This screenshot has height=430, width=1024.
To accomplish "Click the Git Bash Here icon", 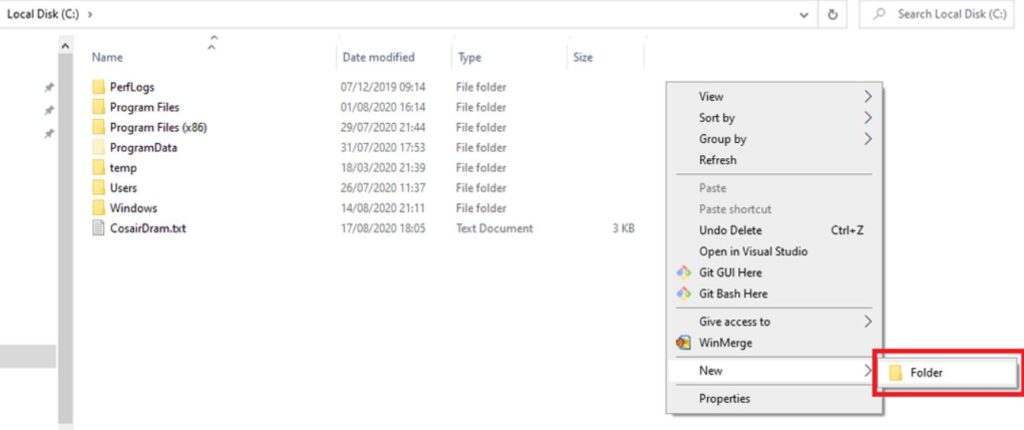I will (683, 293).
